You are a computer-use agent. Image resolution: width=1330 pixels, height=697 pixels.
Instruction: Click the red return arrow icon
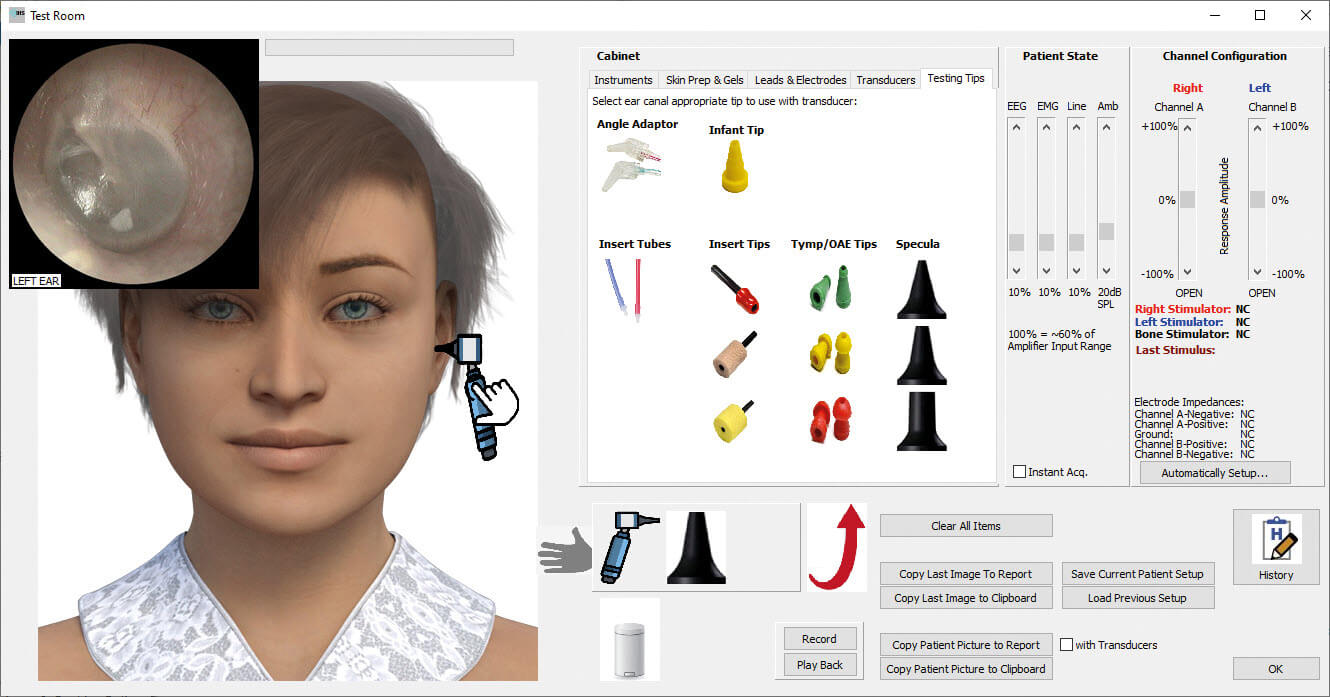(836, 547)
